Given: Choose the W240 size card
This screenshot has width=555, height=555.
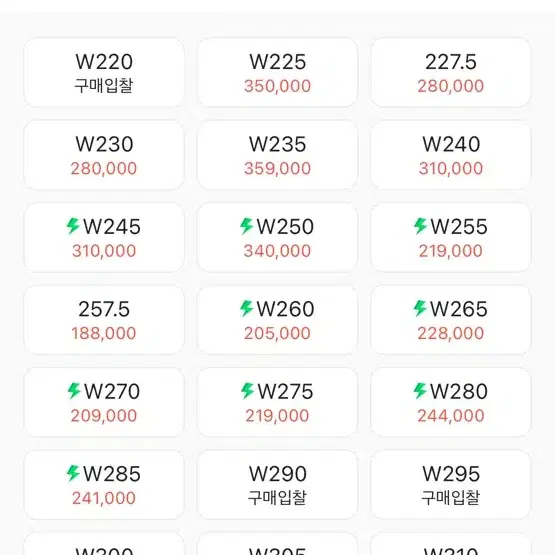Looking at the screenshot, I should pos(451,155).
